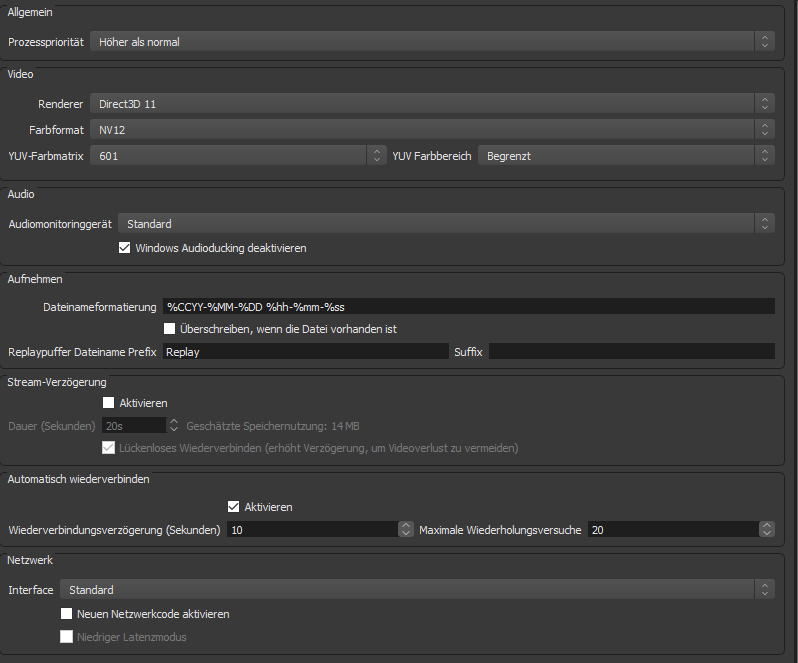Open the Audiomonitoringgerät dropdown
The width and height of the screenshot is (798, 663).
[x=445, y=224]
